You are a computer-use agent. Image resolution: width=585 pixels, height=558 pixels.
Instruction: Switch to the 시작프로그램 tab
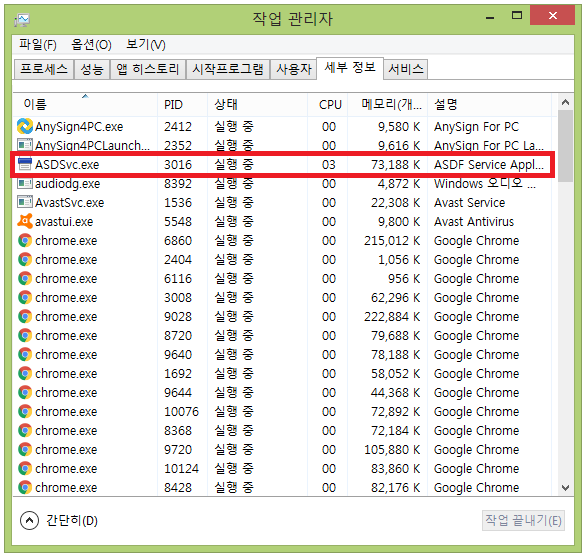tap(228, 69)
